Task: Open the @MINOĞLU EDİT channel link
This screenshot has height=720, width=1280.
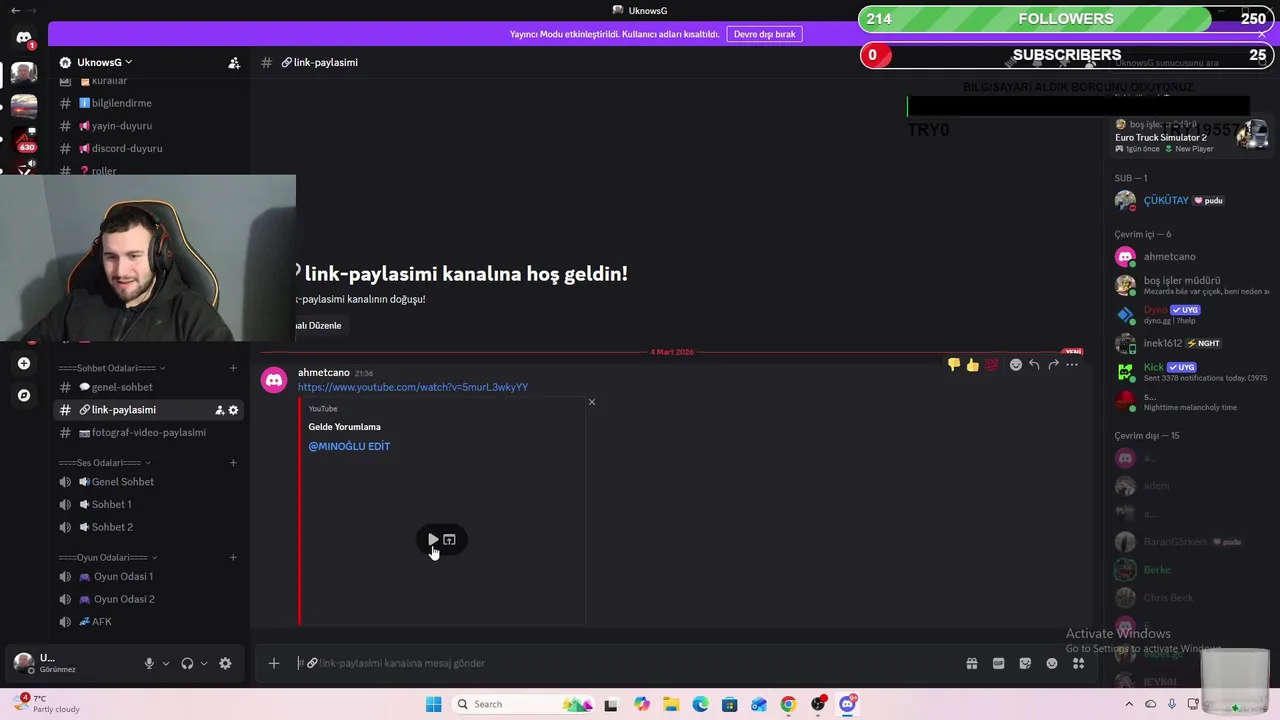Action: [x=349, y=446]
